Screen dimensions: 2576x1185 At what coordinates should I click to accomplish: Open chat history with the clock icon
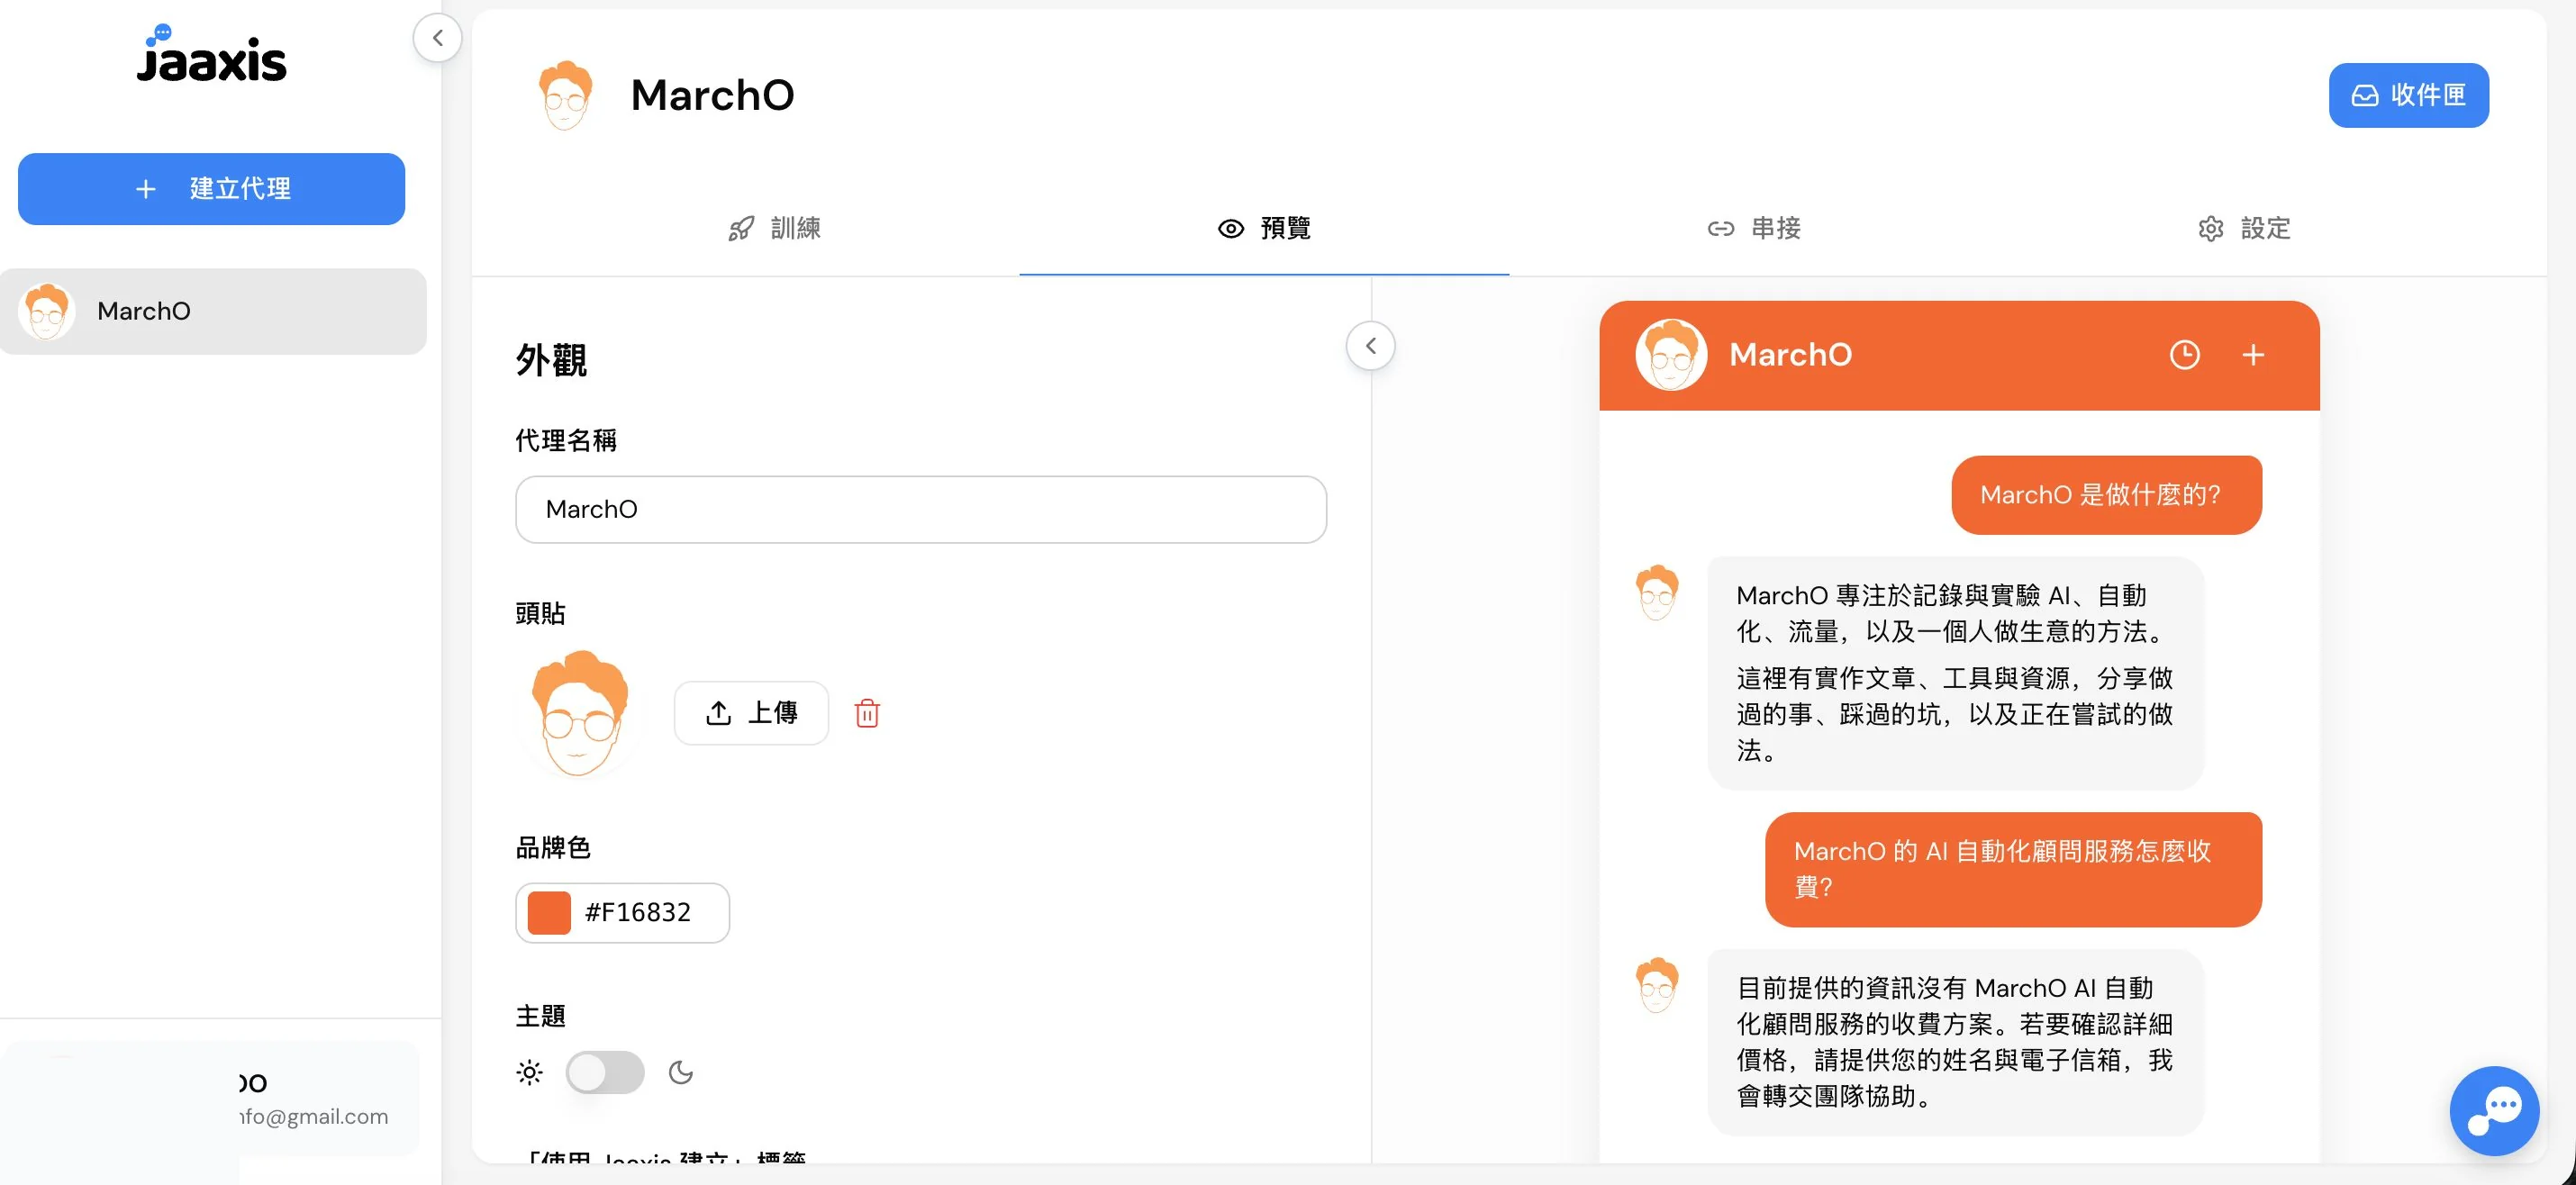2184,355
